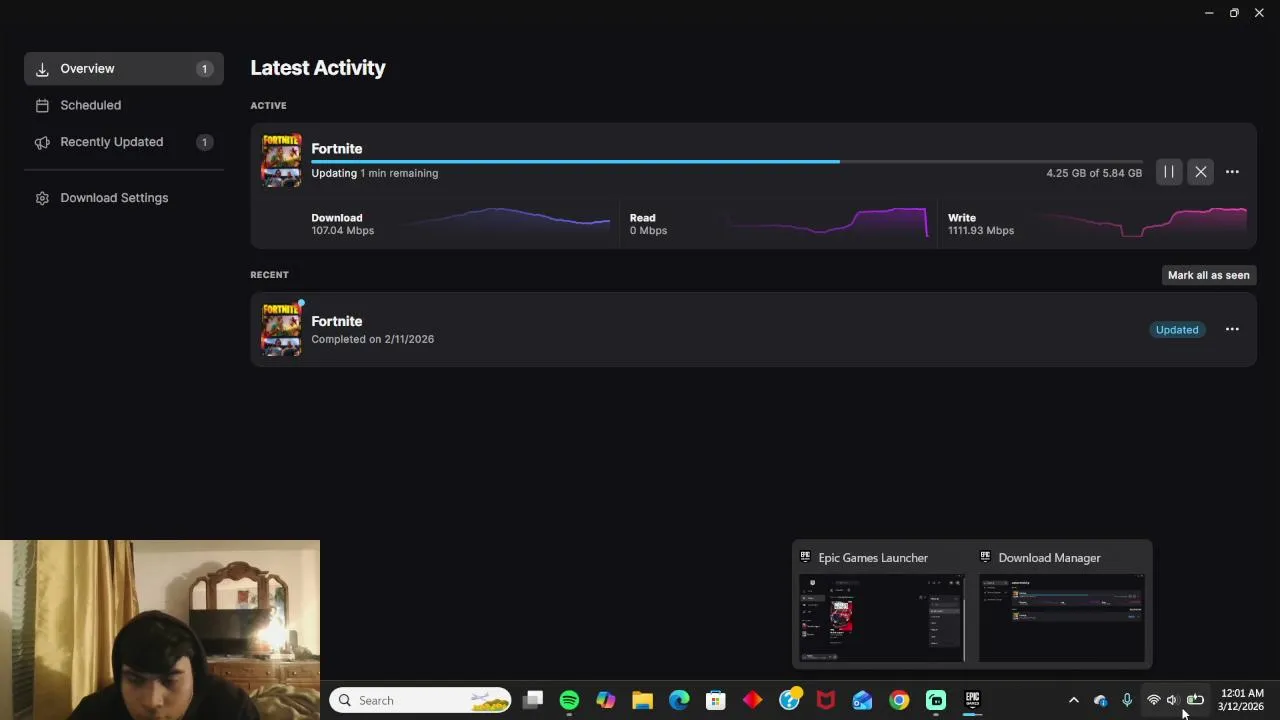Click the Download Settings gear icon
The height and width of the screenshot is (720, 1280).
coord(42,198)
